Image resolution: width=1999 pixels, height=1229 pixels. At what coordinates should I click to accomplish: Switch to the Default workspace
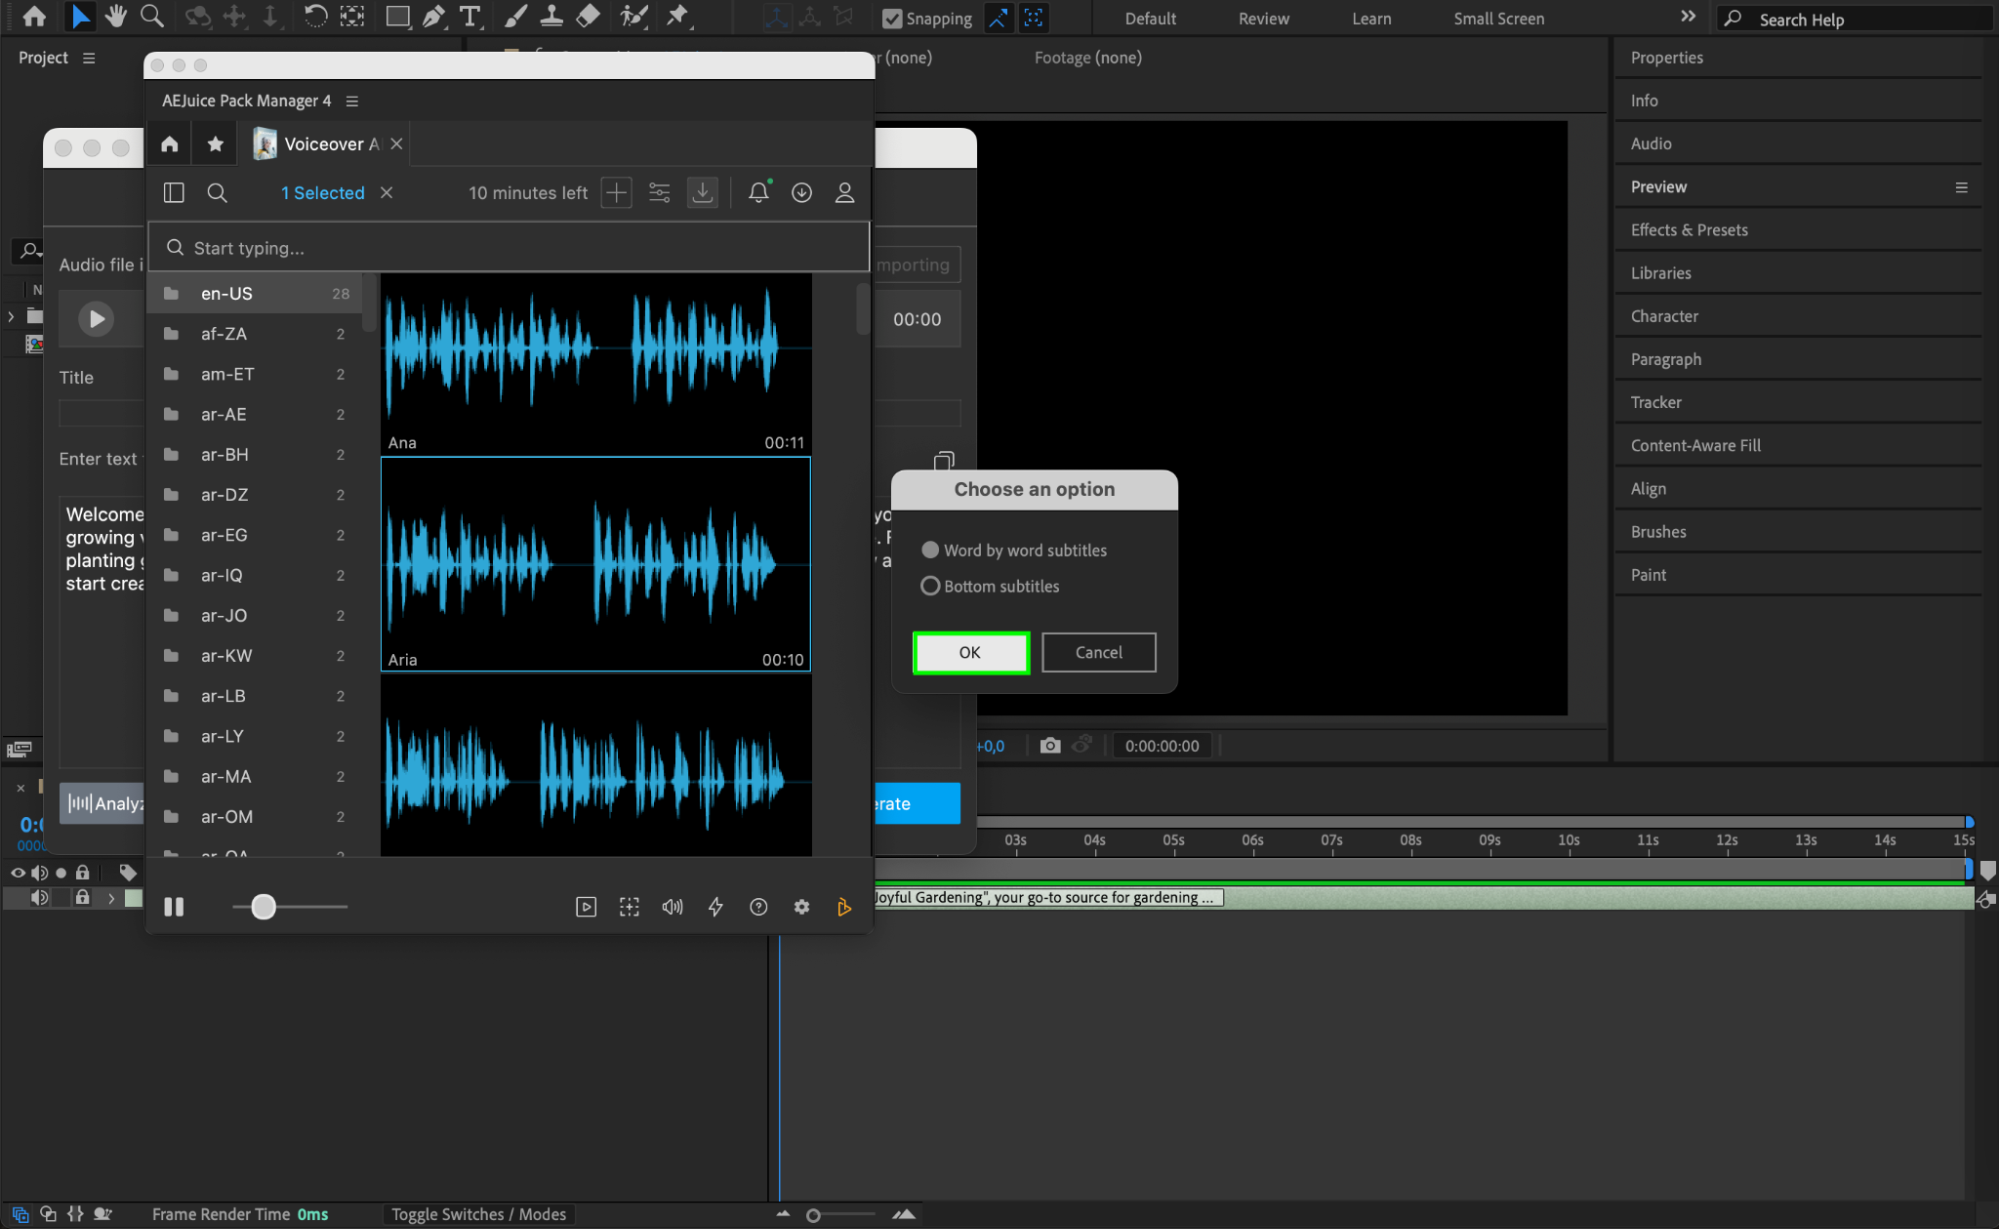tap(1150, 18)
